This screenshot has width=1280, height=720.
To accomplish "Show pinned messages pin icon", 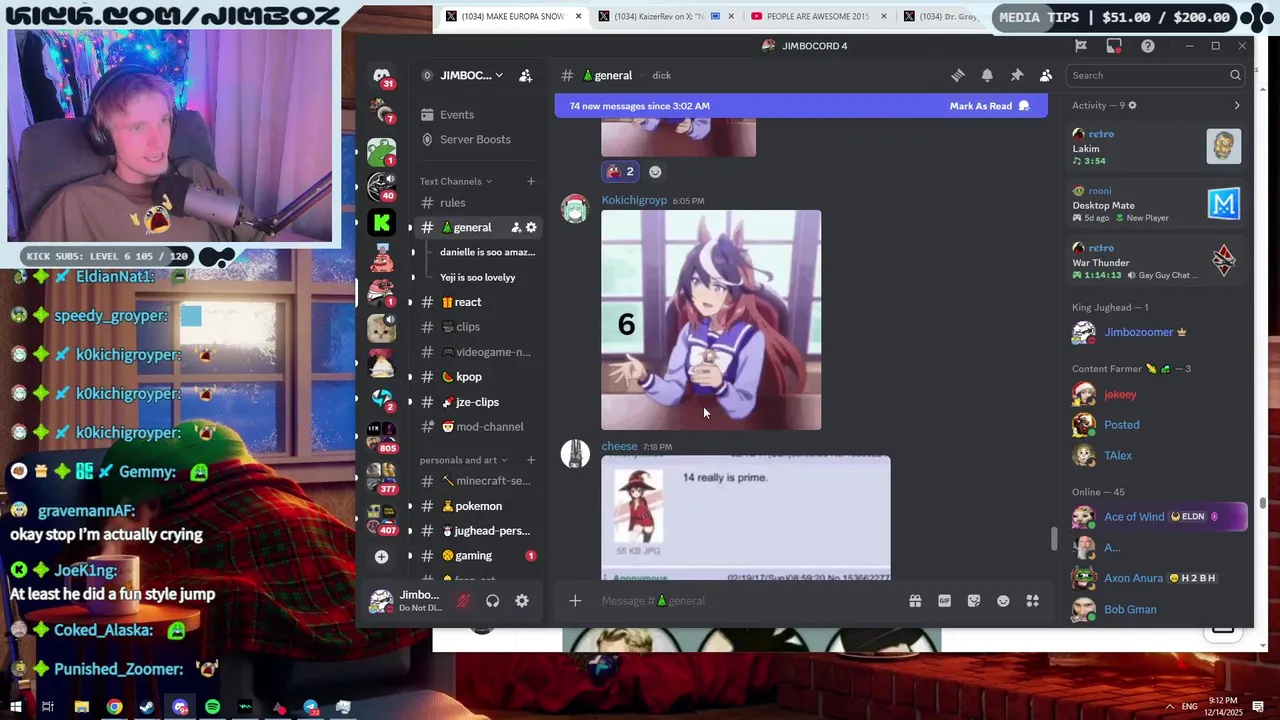I will click(x=1016, y=76).
